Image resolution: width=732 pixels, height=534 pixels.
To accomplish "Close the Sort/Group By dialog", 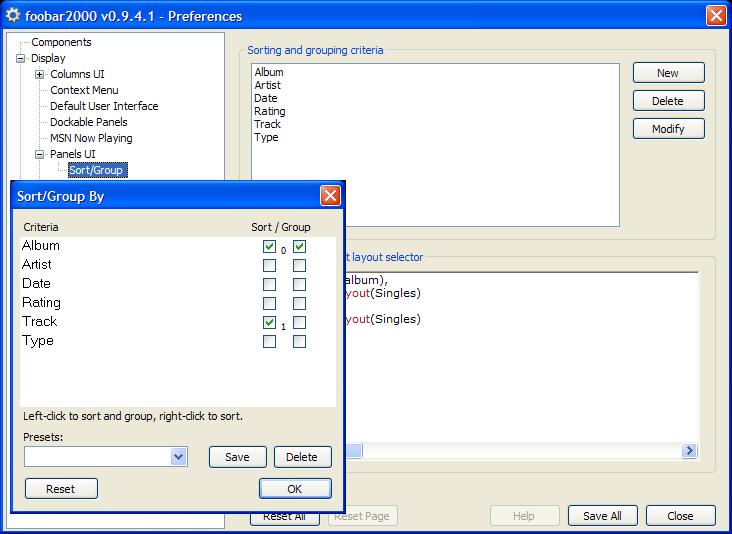I will click(x=330, y=196).
